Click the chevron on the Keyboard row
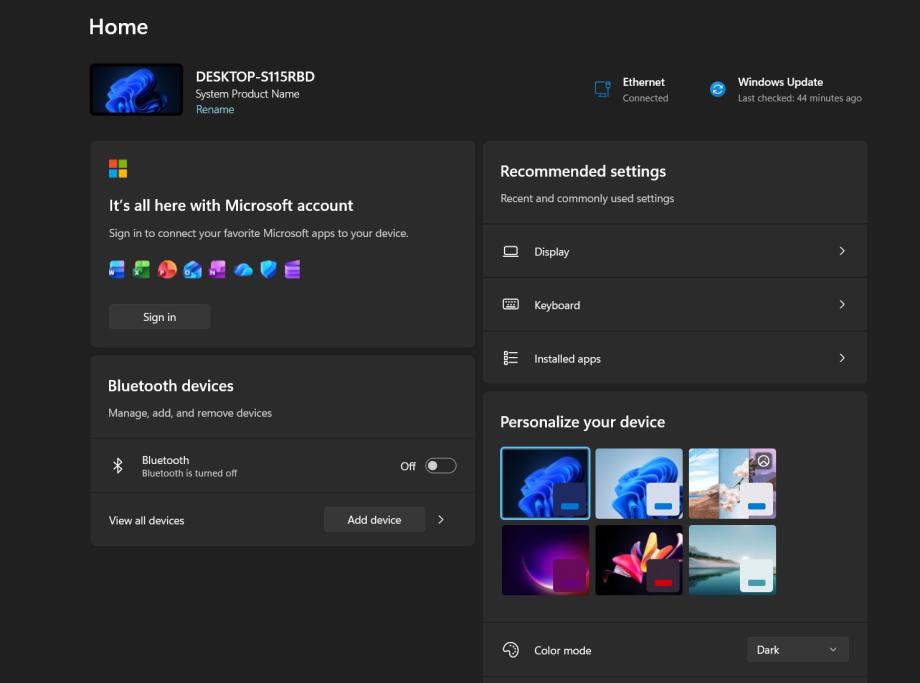Viewport: 920px width, 683px height. coord(841,305)
